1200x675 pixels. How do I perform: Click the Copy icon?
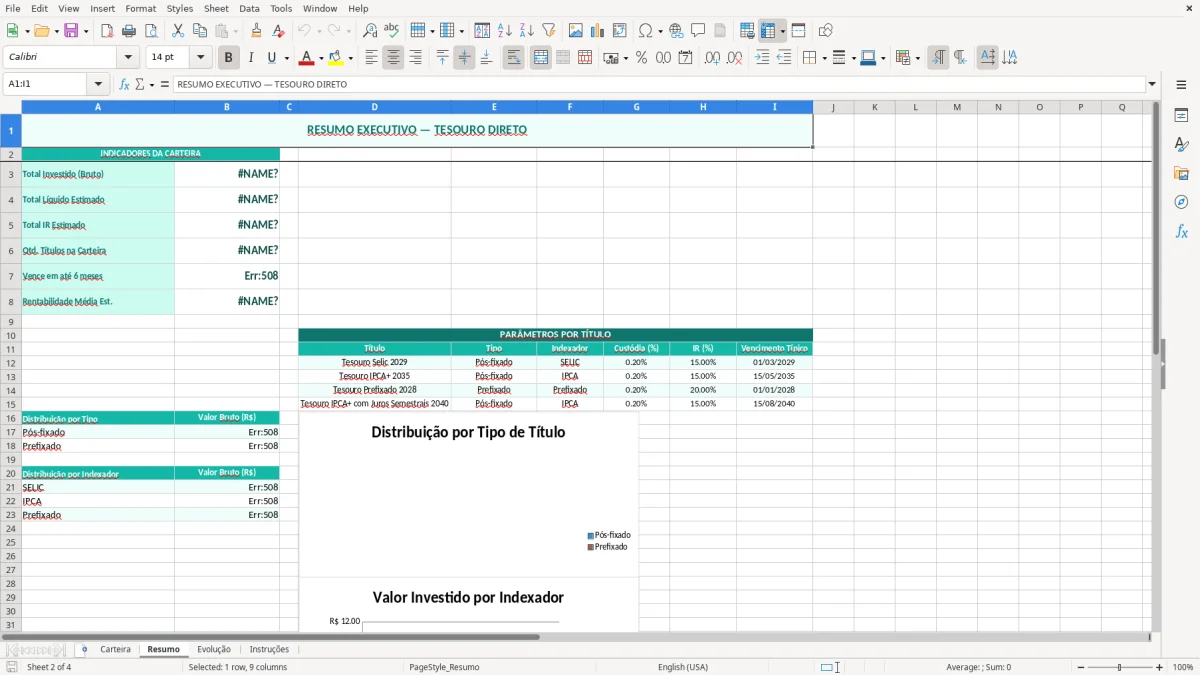pyautogui.click(x=199, y=31)
